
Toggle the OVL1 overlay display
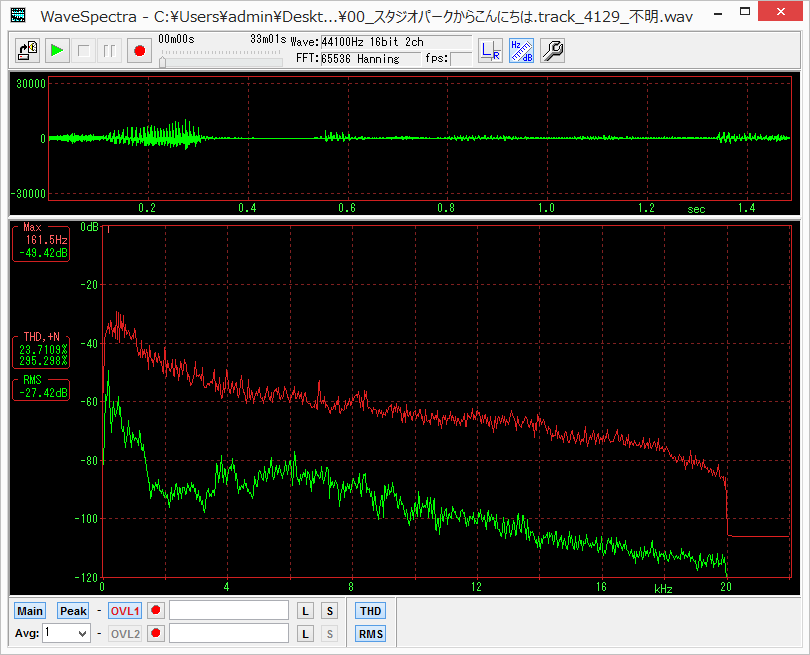(125, 611)
